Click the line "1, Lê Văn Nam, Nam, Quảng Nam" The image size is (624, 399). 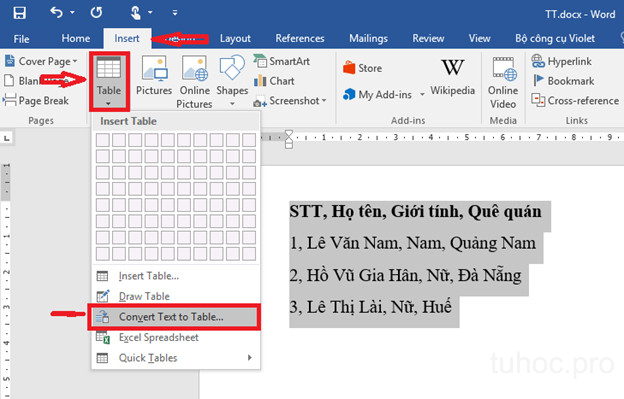coord(413,243)
